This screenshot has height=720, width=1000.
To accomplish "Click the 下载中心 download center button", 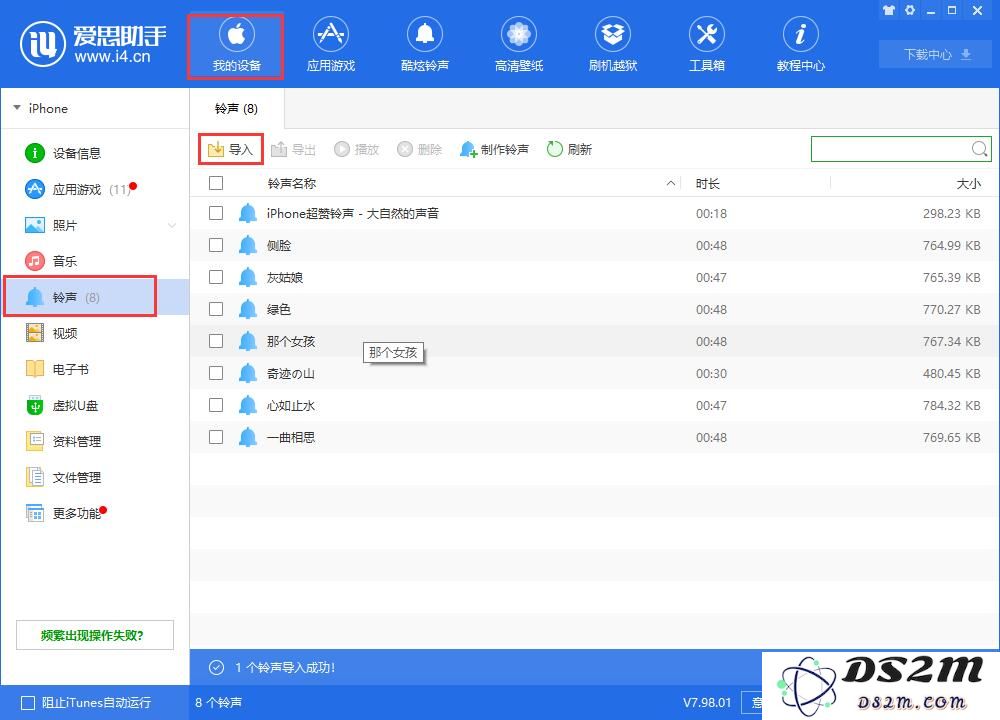I will [936, 54].
